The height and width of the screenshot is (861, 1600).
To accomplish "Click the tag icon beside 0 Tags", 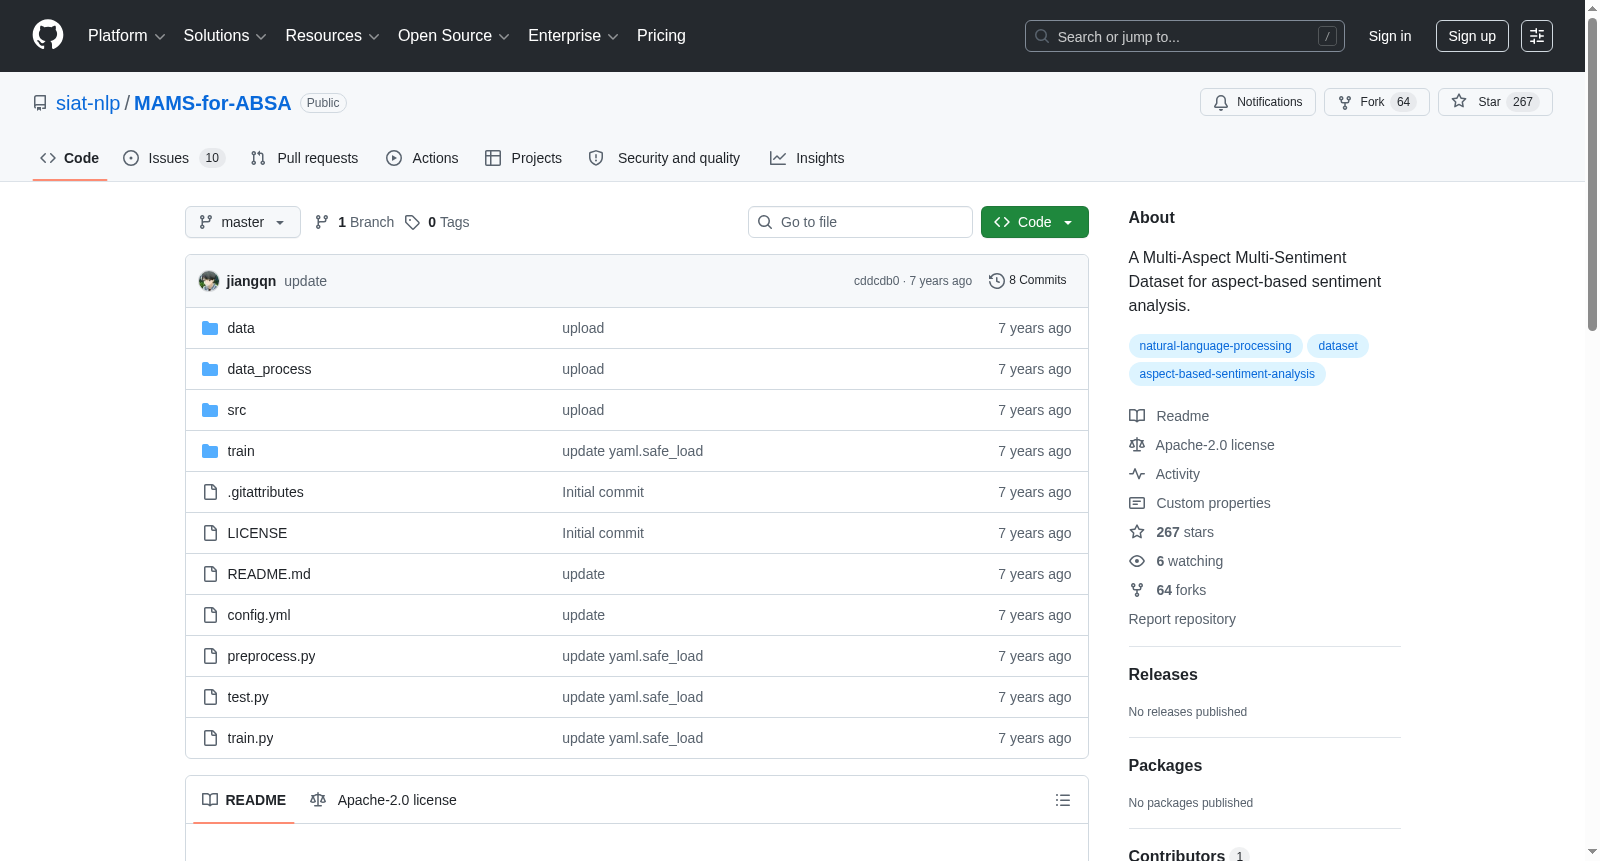I will [412, 222].
